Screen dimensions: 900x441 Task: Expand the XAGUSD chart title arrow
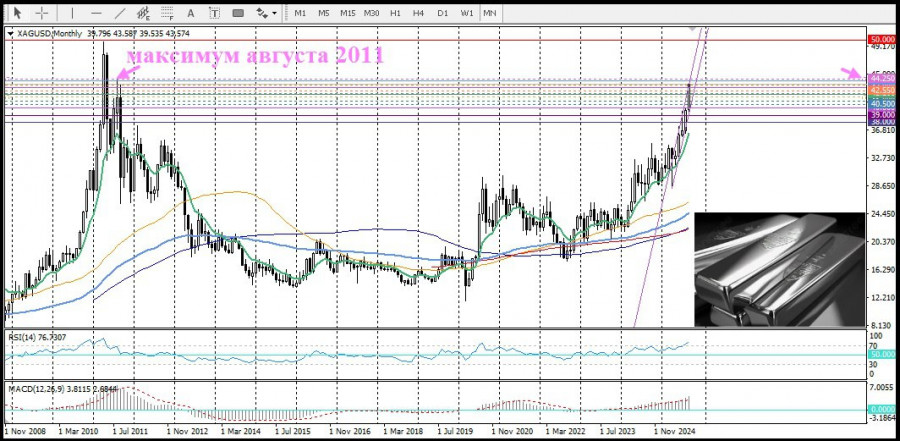point(11,33)
